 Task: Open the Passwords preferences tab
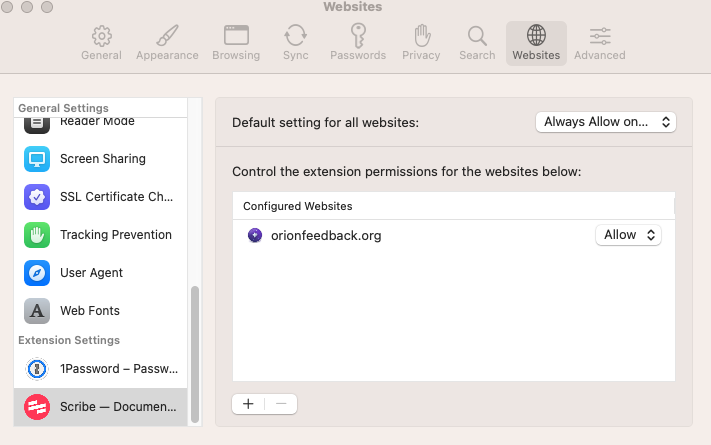(x=358, y=43)
